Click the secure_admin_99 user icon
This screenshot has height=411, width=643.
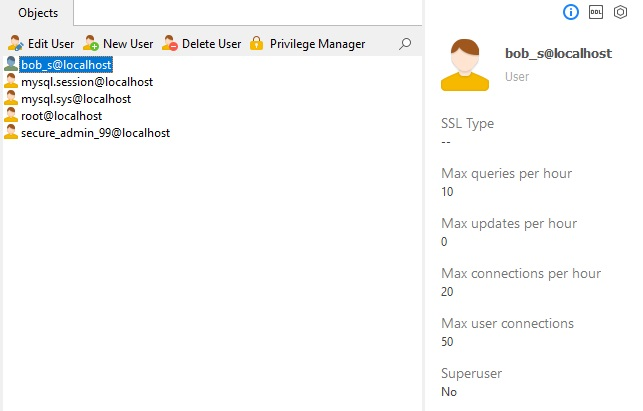11,133
